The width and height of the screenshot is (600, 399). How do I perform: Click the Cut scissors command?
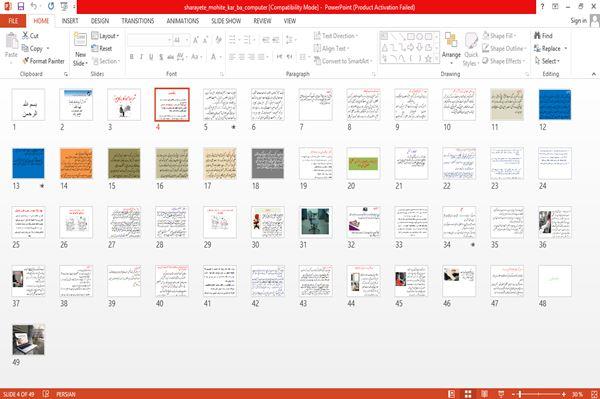pyautogui.click(x=30, y=36)
